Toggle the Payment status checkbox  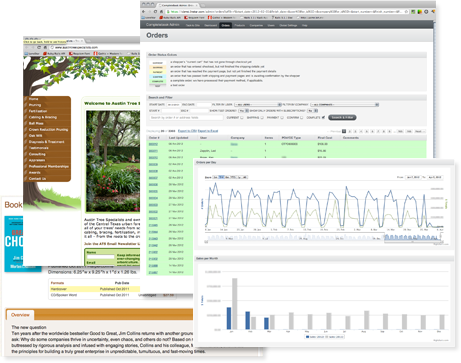click(282, 118)
